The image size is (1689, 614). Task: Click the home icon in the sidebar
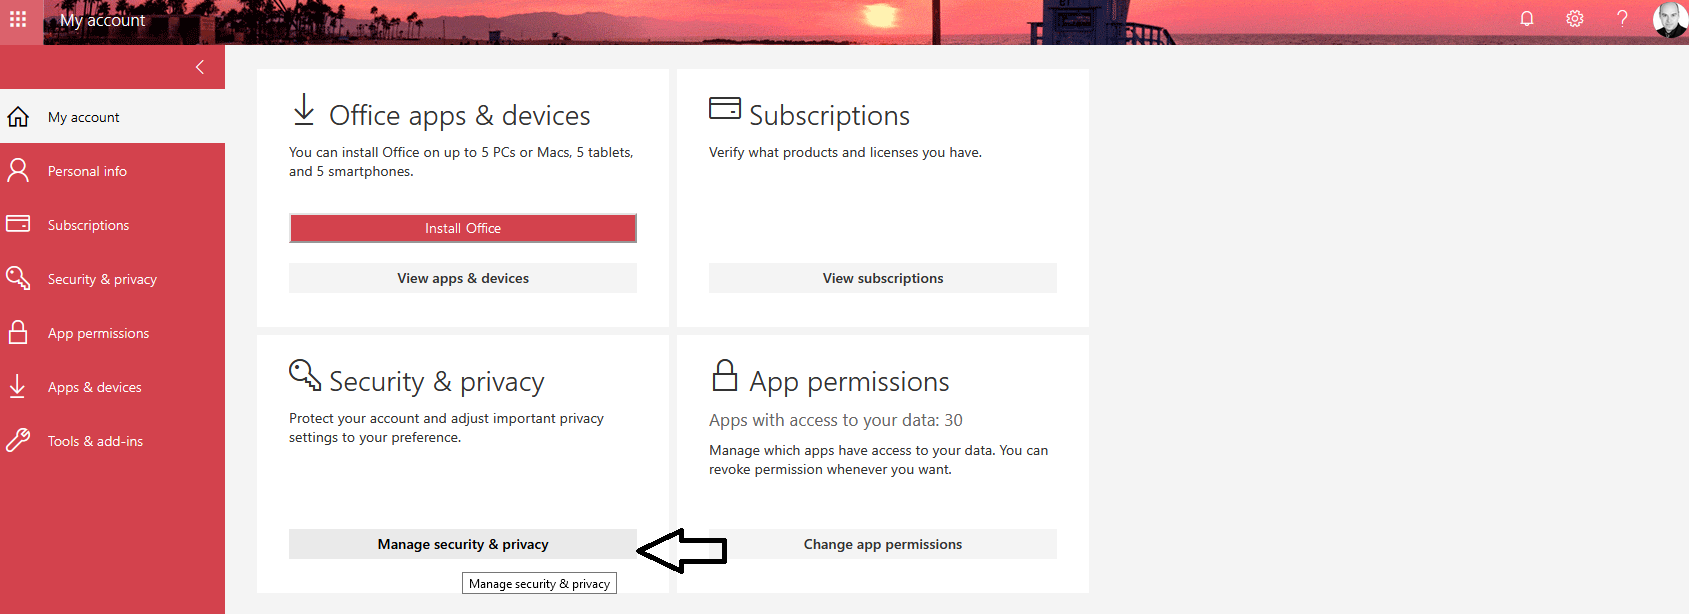pos(18,117)
